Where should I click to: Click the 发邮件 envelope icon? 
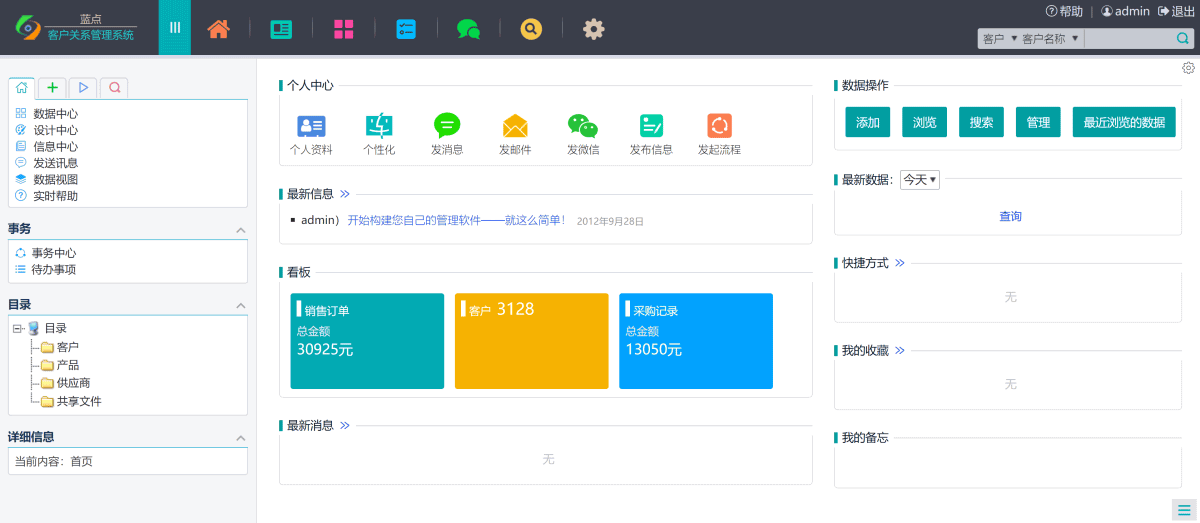click(x=515, y=126)
